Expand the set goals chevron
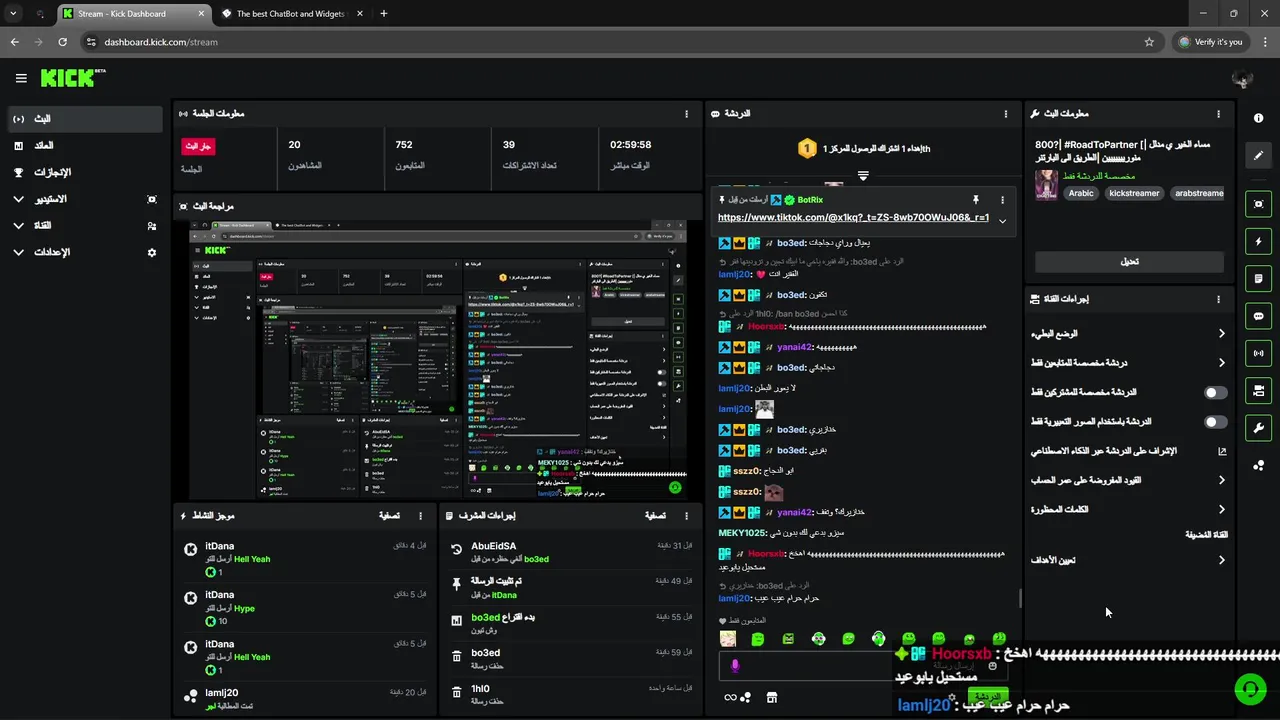1280x720 pixels. point(1221,560)
